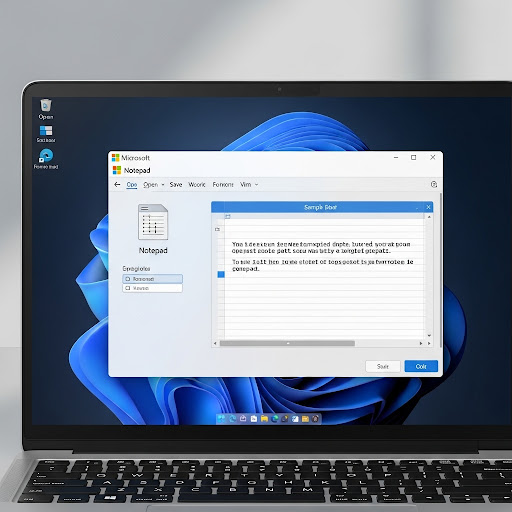Image resolution: width=512 pixels, height=512 pixels.
Task: Open the Edge desktop shortcut
Action: click(x=46, y=155)
